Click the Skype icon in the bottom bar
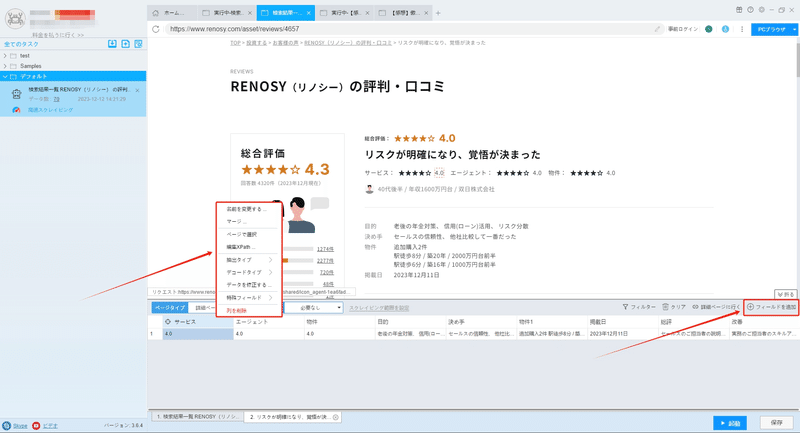This screenshot has height=433, width=800. tap(7, 425)
